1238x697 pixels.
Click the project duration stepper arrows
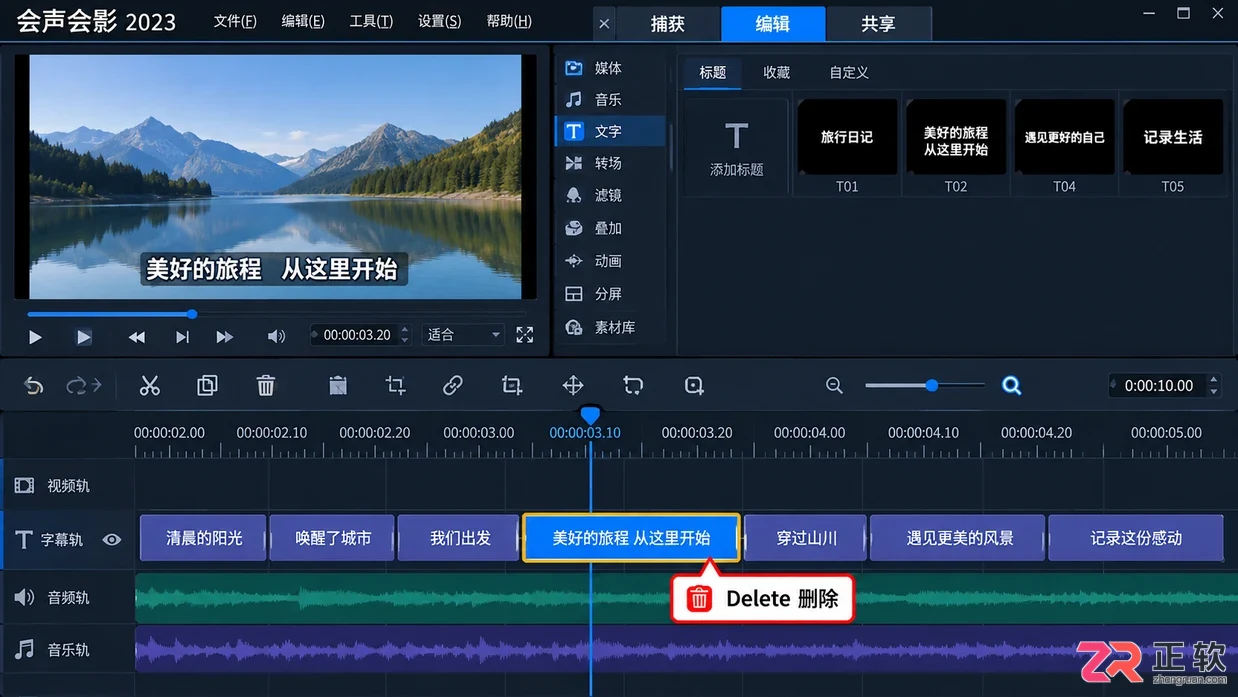coord(1213,385)
